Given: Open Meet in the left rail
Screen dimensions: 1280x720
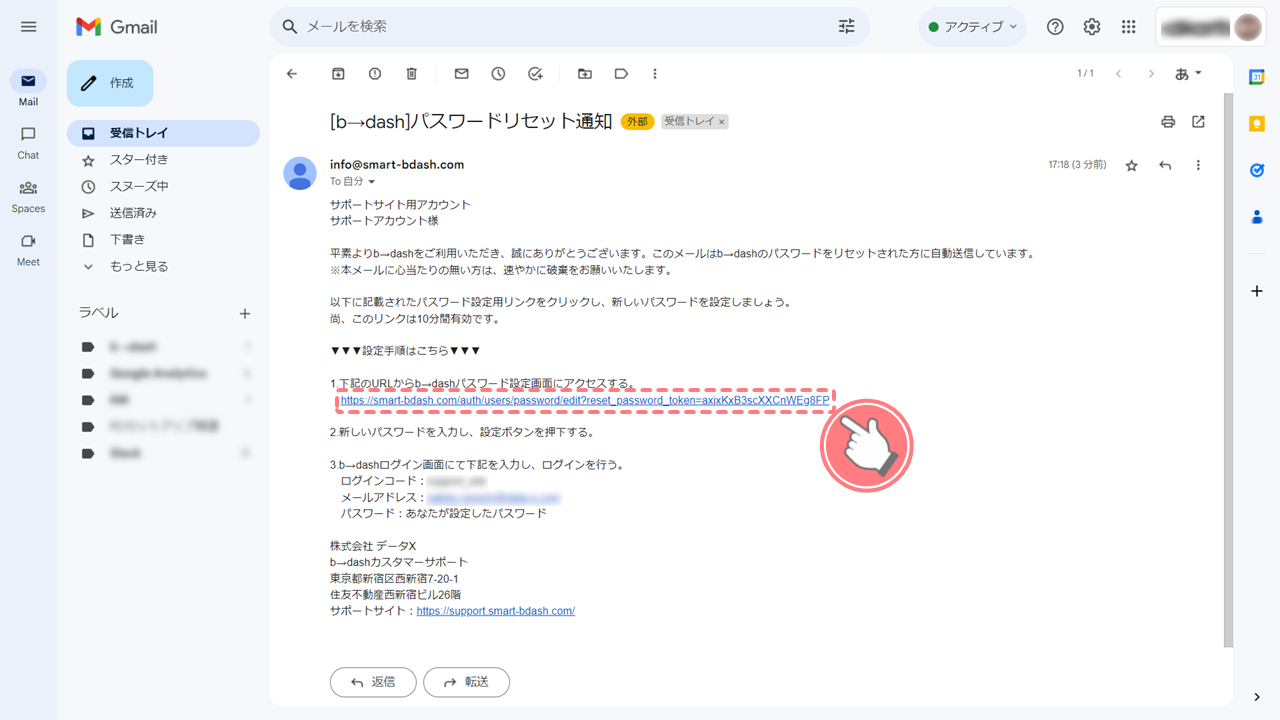Looking at the screenshot, I should coord(28,249).
